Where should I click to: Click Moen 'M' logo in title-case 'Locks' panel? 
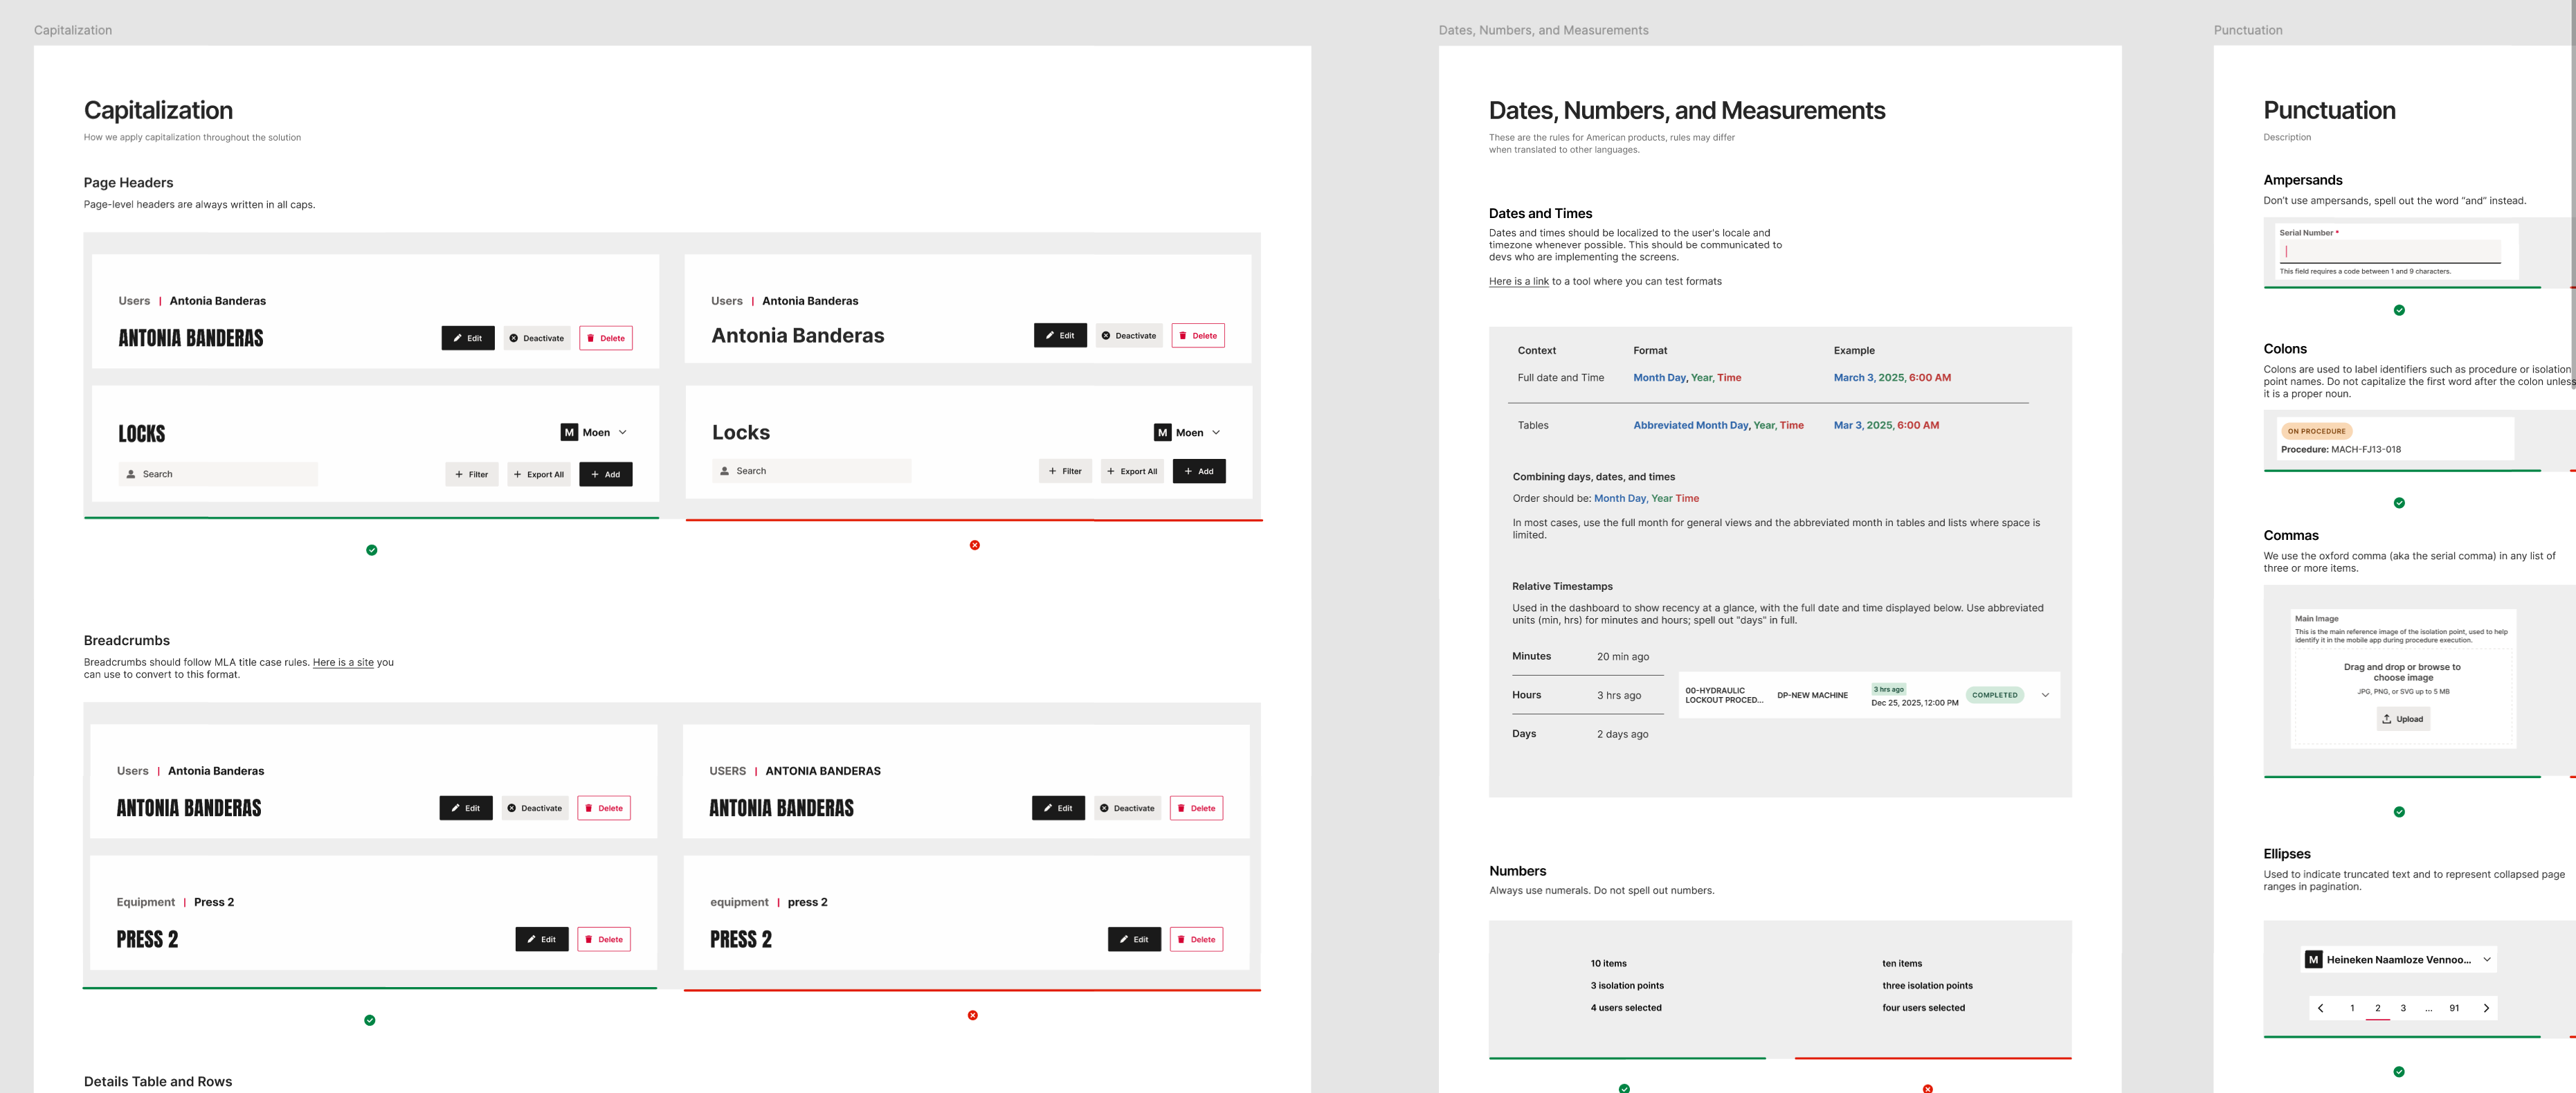(x=1162, y=433)
